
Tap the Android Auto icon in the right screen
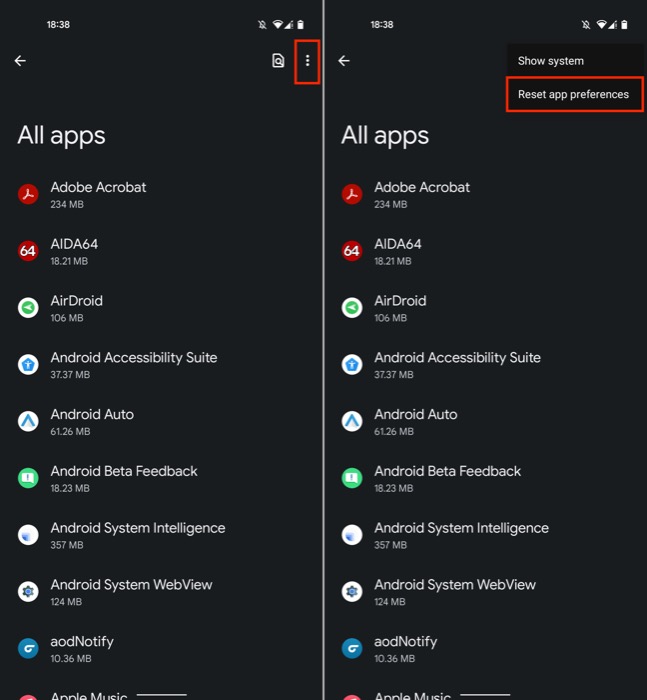coord(352,421)
